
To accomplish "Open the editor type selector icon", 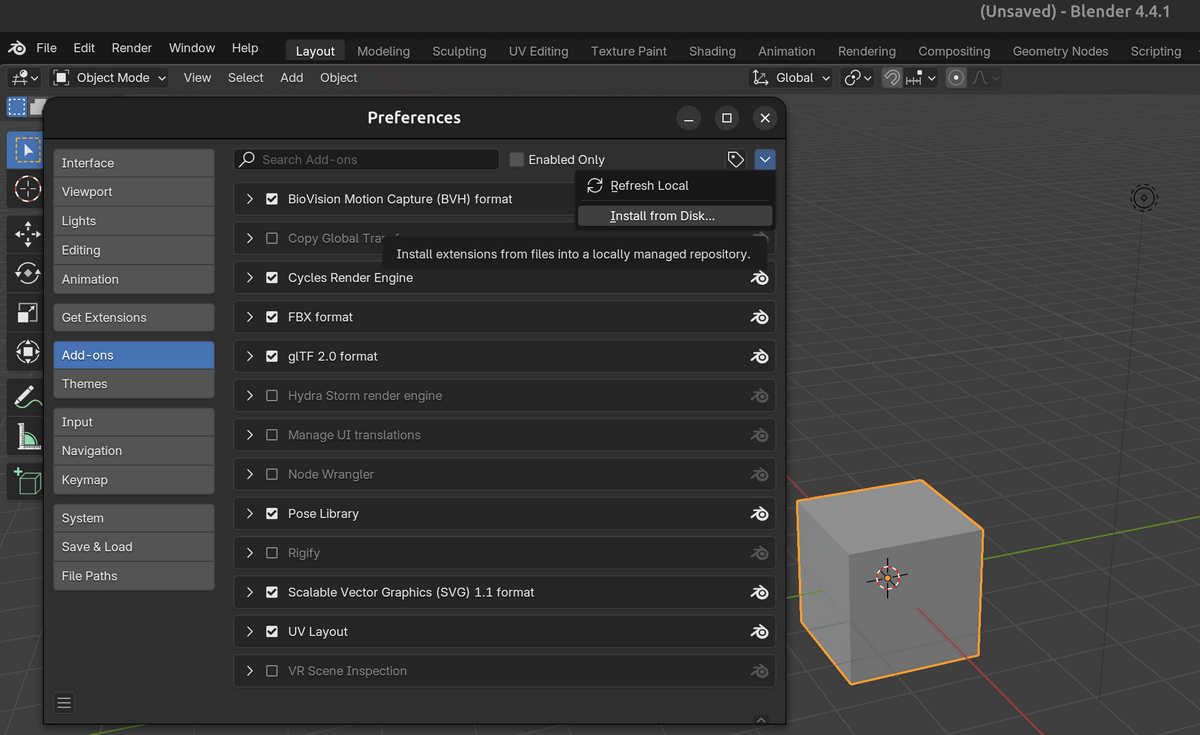I will (24, 78).
